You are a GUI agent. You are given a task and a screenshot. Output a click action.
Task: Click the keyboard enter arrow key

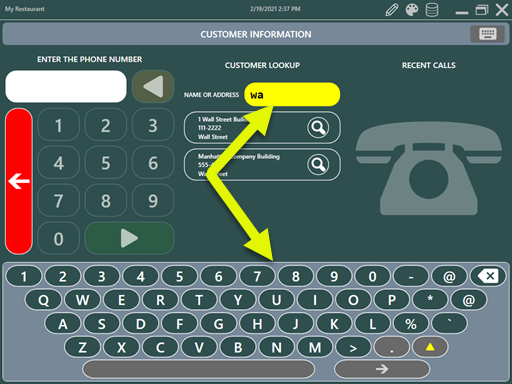coord(382,369)
